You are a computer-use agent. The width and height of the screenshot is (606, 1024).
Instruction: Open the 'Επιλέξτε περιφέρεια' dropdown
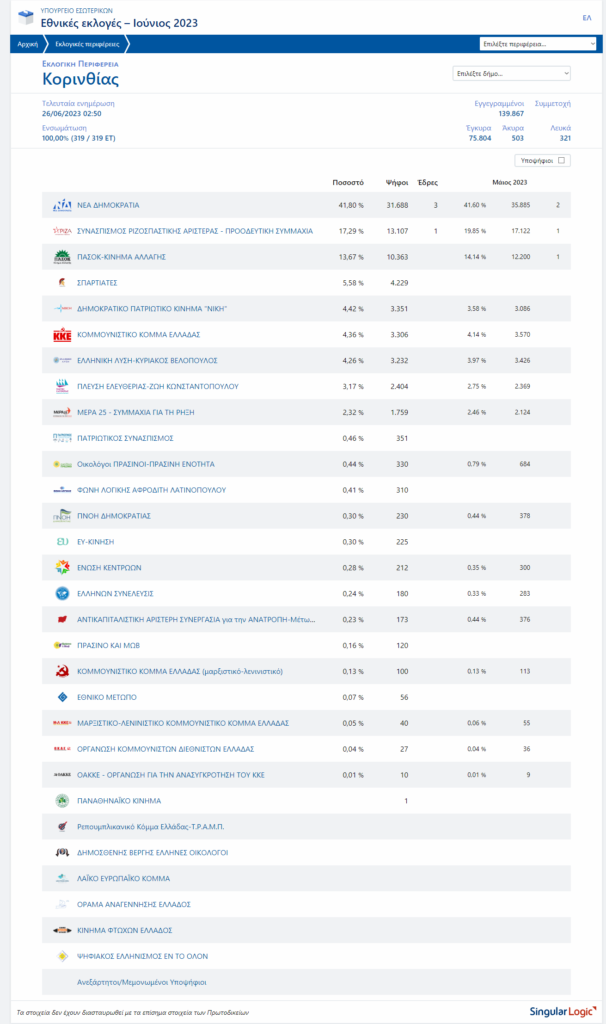pyautogui.click(x=538, y=44)
